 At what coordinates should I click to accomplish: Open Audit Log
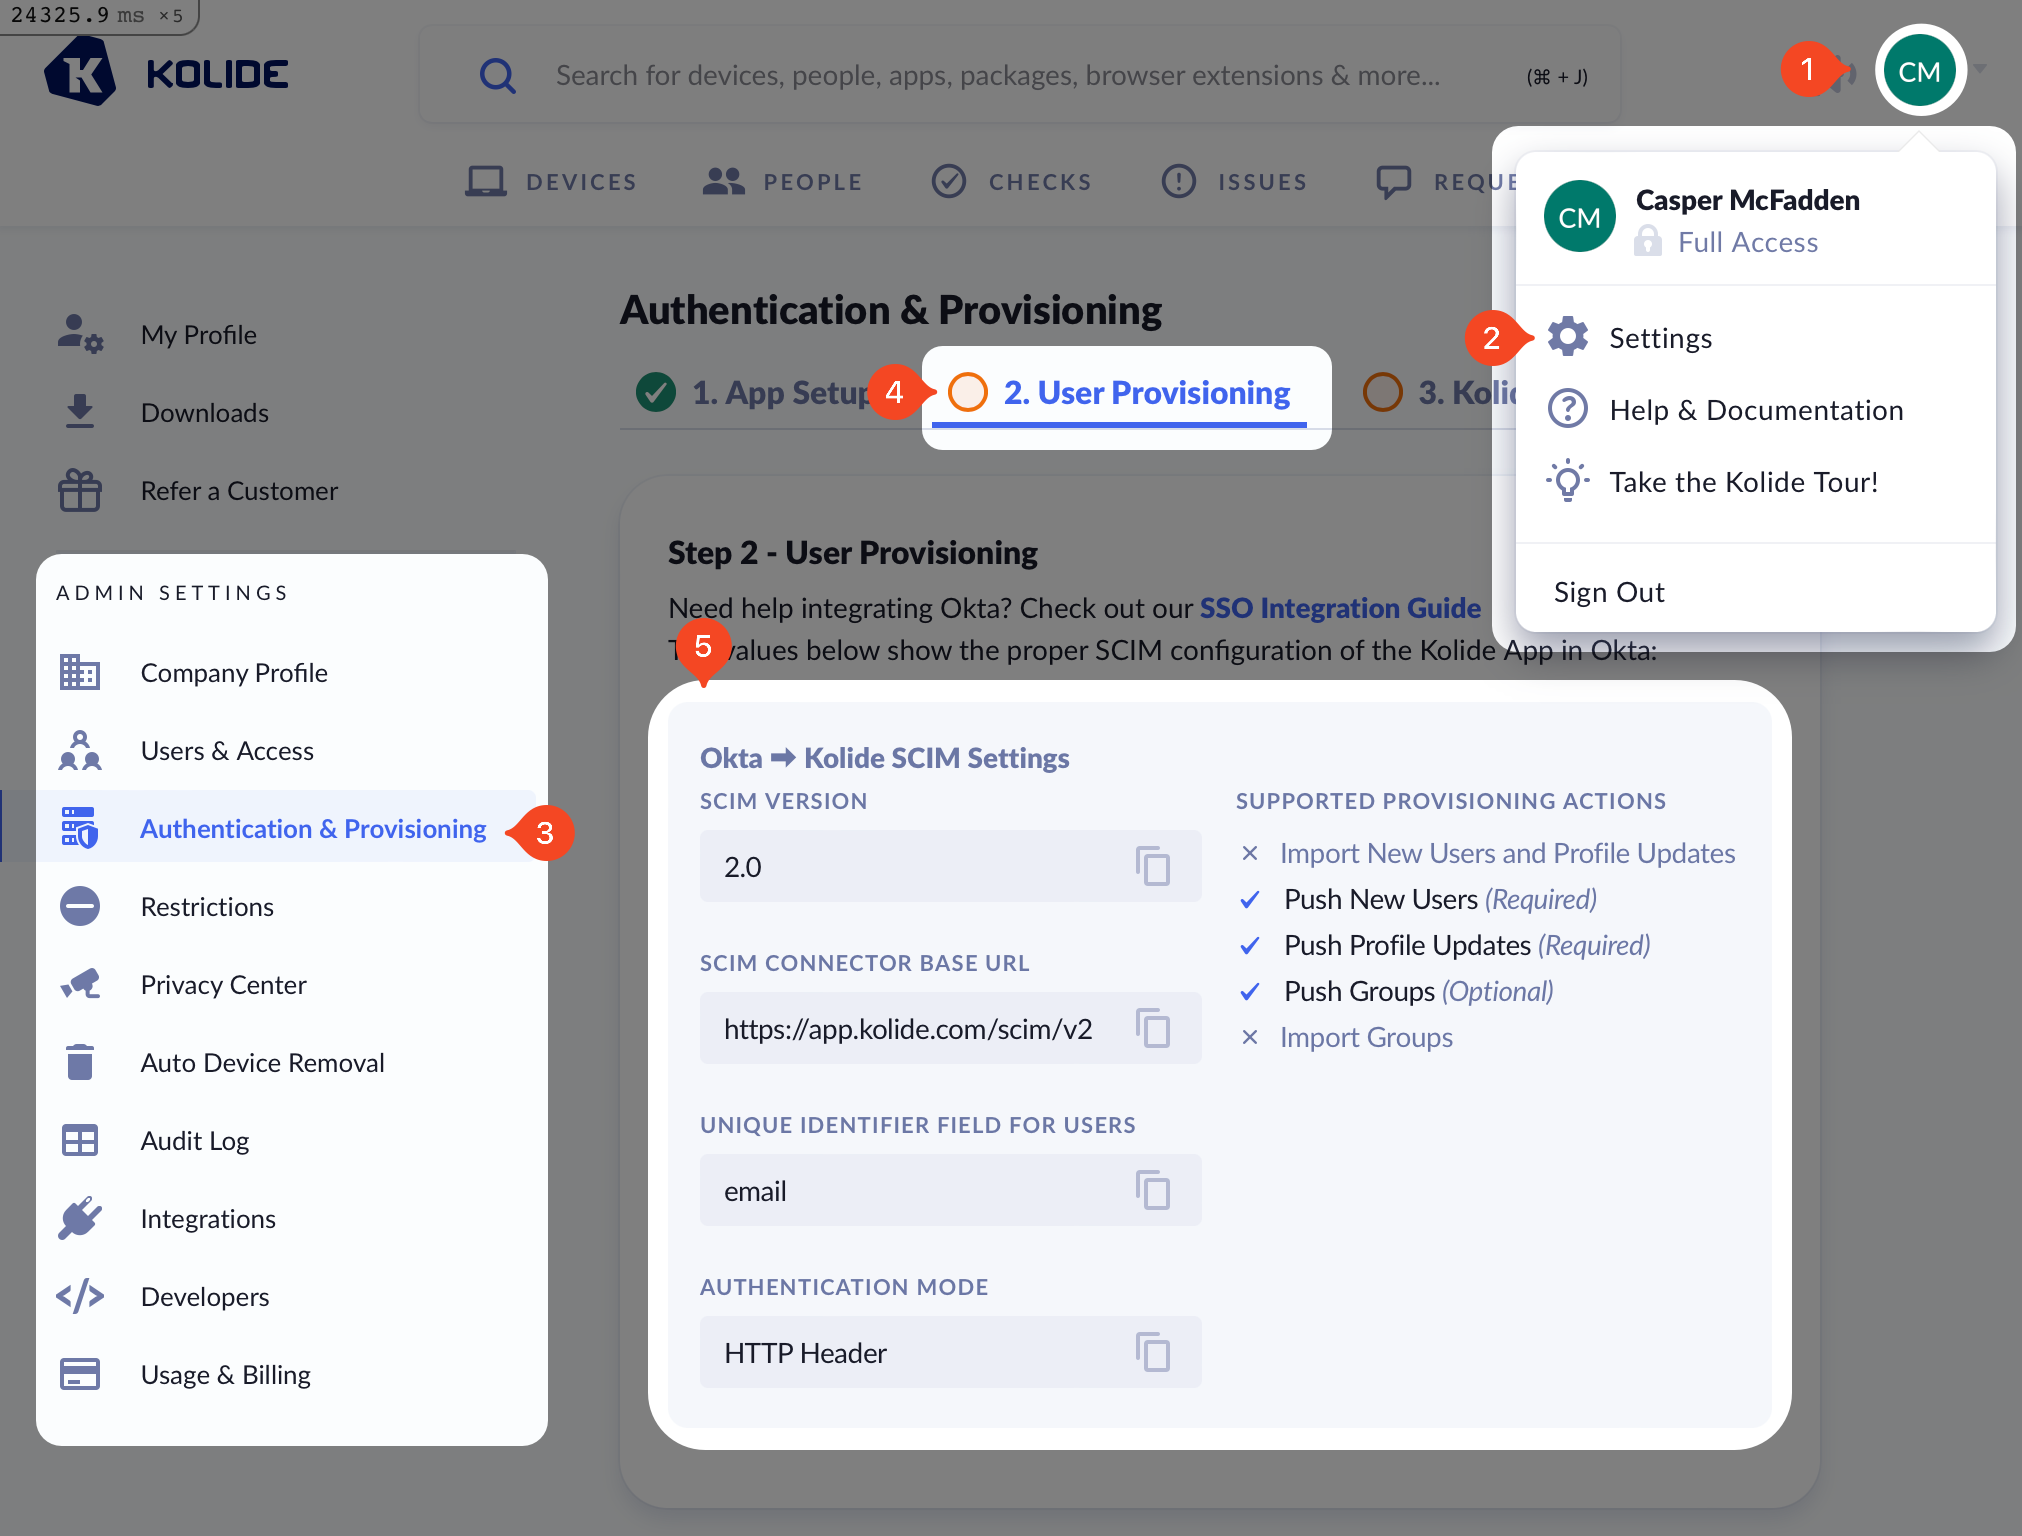[x=194, y=1140]
